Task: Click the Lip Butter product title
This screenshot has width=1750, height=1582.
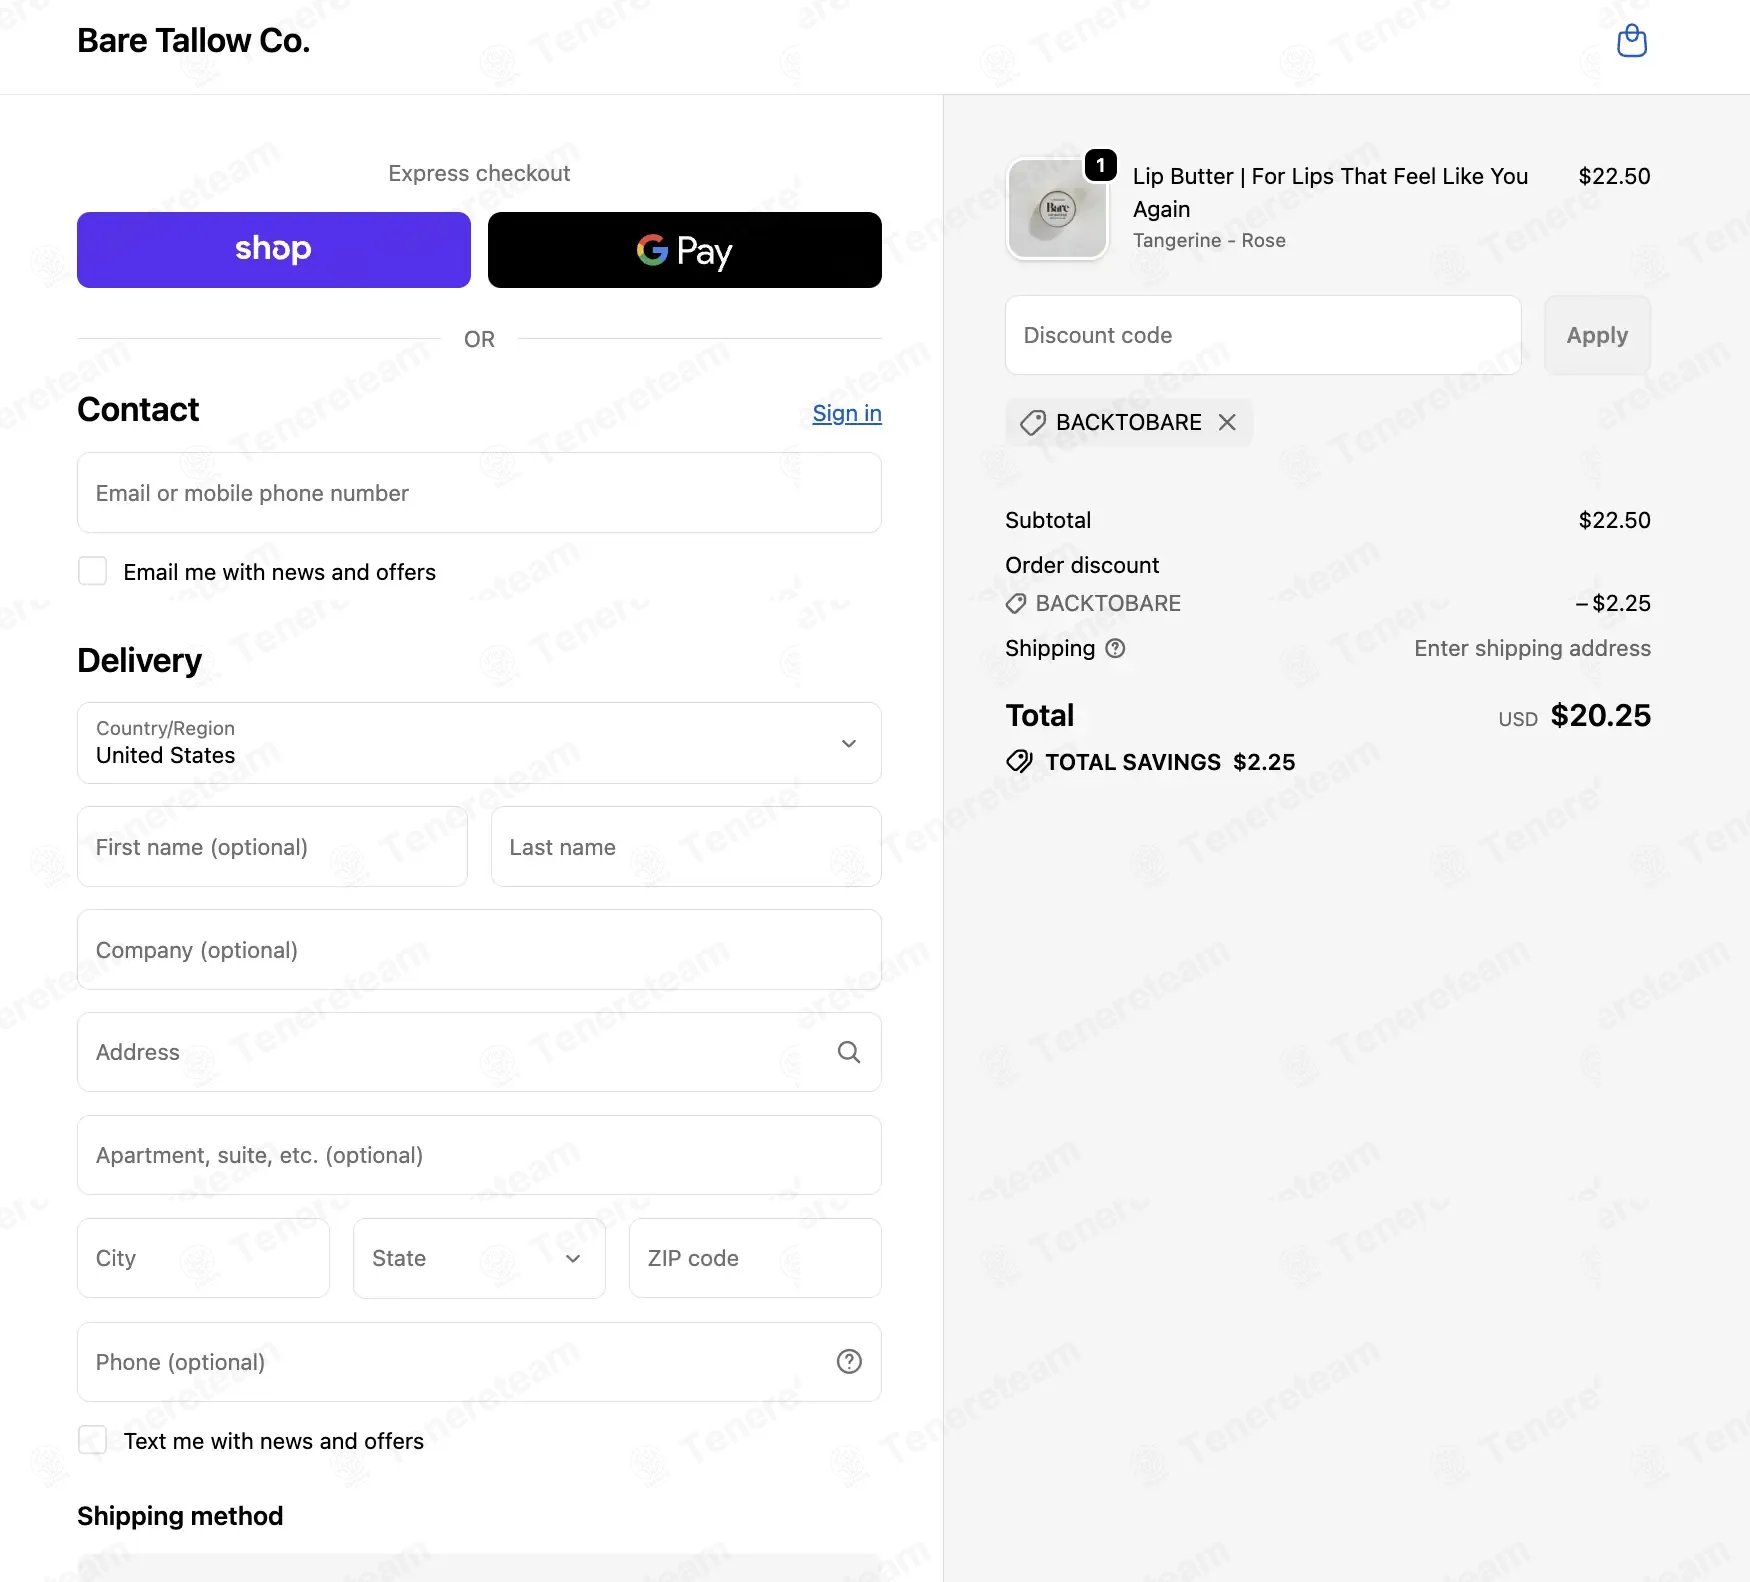Action: click(x=1330, y=192)
